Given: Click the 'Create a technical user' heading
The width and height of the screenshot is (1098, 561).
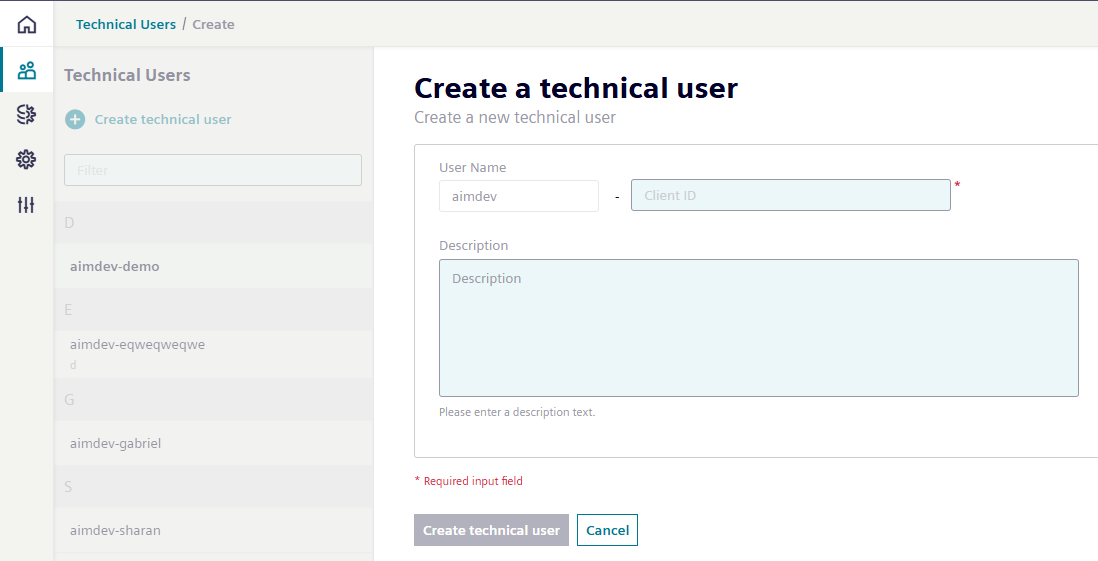Looking at the screenshot, I should (x=576, y=88).
